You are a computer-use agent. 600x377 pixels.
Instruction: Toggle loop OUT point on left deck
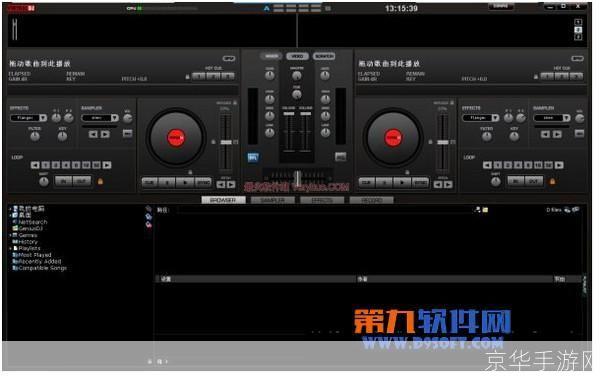[x=82, y=181]
